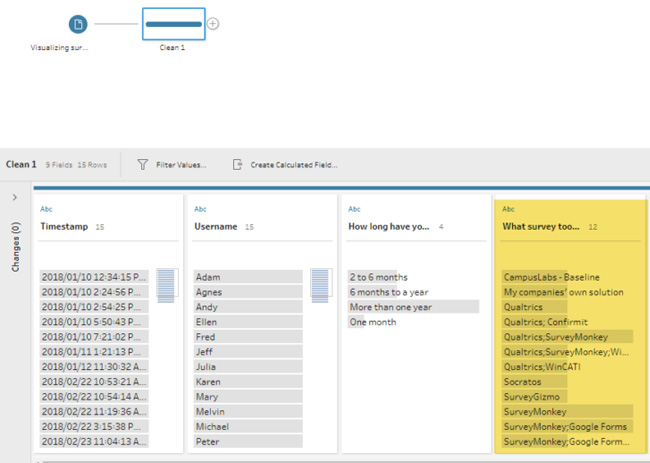
Task: Select the Visualizing survey input step icon
Action: pos(78,24)
